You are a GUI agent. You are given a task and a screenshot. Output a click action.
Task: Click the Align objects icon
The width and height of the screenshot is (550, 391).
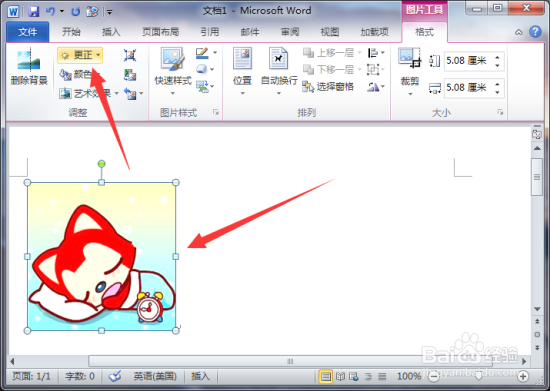[373, 53]
